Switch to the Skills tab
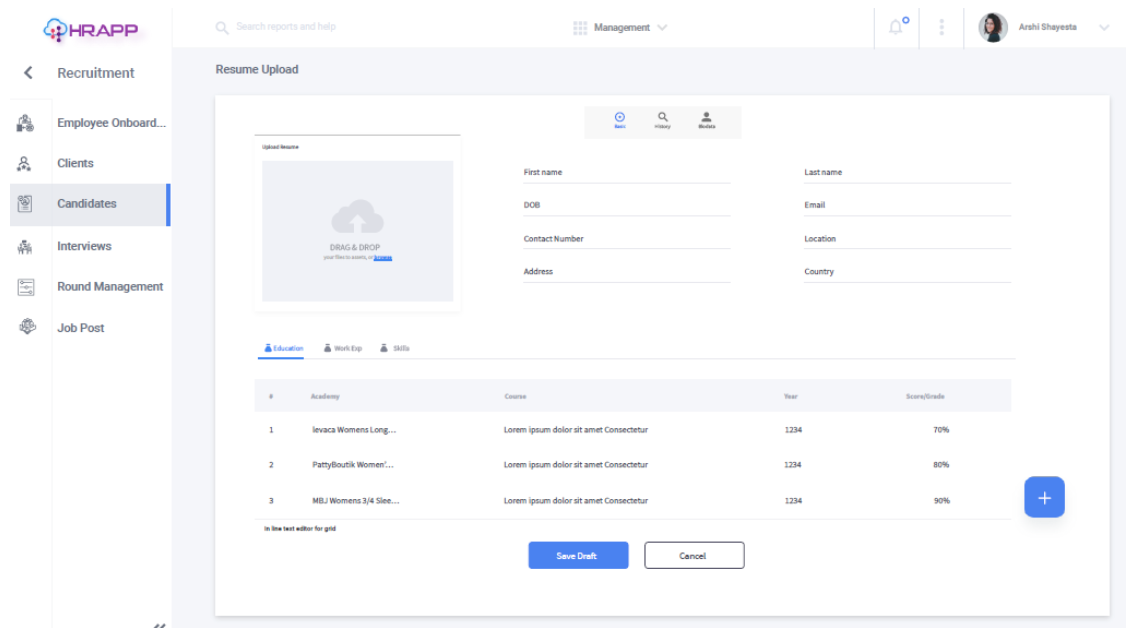1130x628 pixels. point(395,348)
